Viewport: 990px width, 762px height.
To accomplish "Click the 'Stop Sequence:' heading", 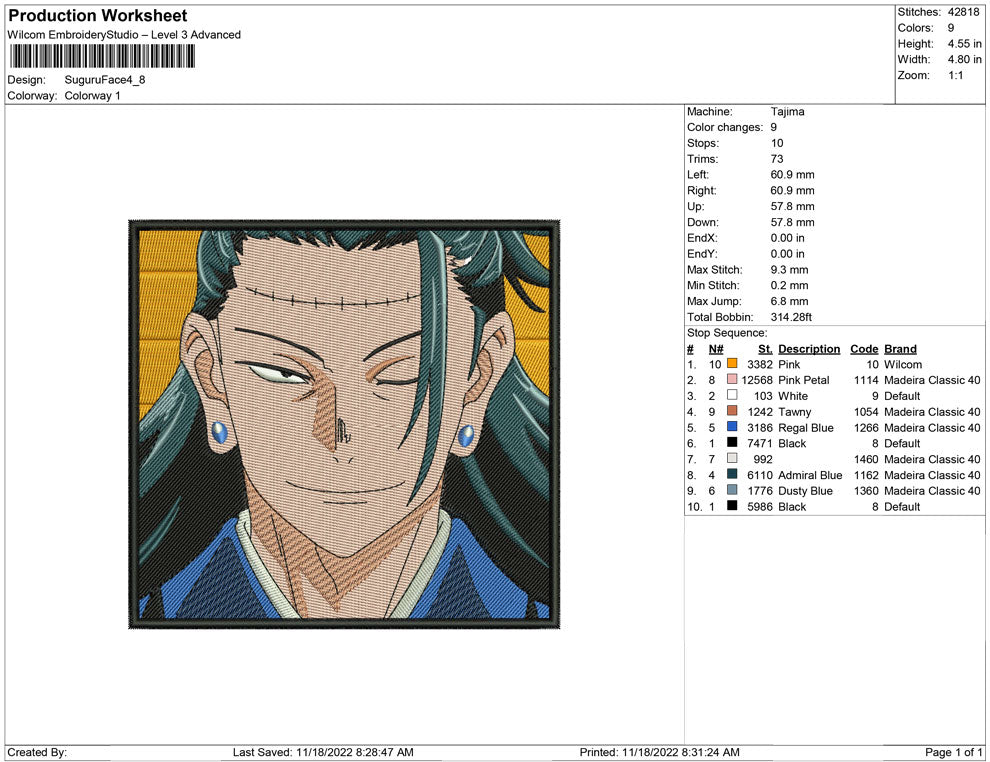I will point(727,333).
